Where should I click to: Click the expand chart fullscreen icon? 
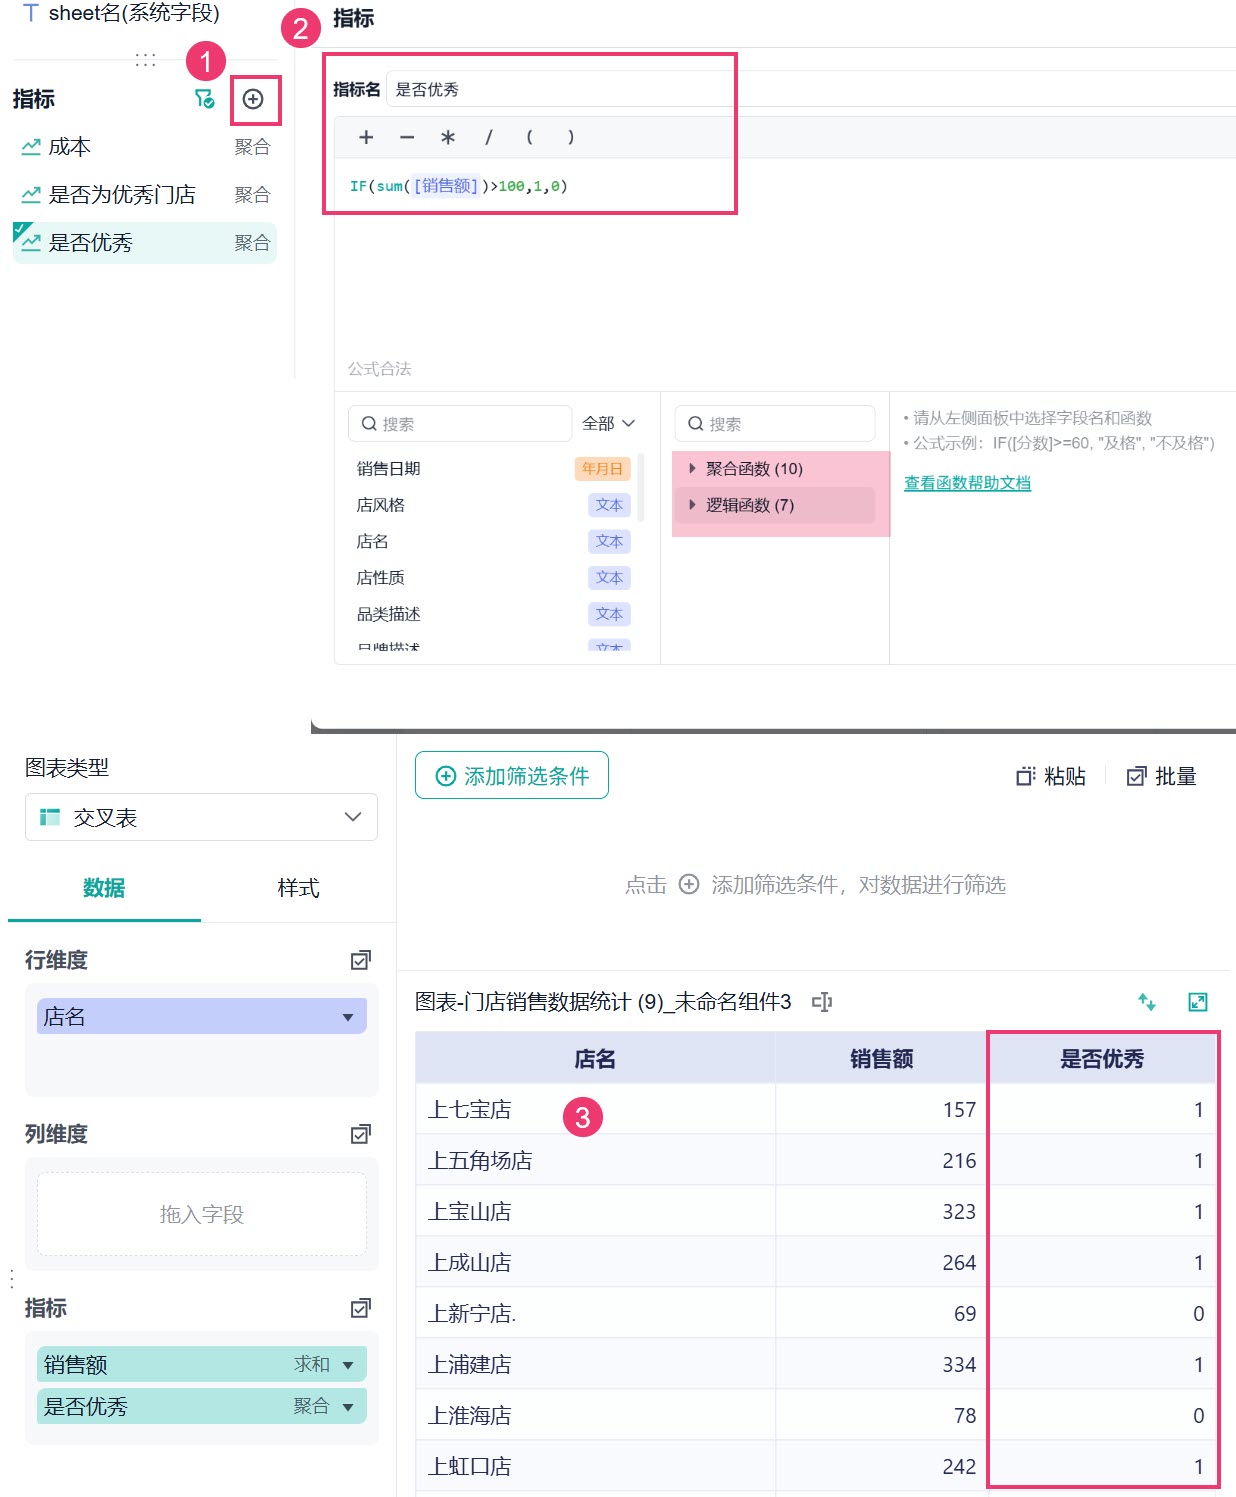[x=1198, y=1002]
